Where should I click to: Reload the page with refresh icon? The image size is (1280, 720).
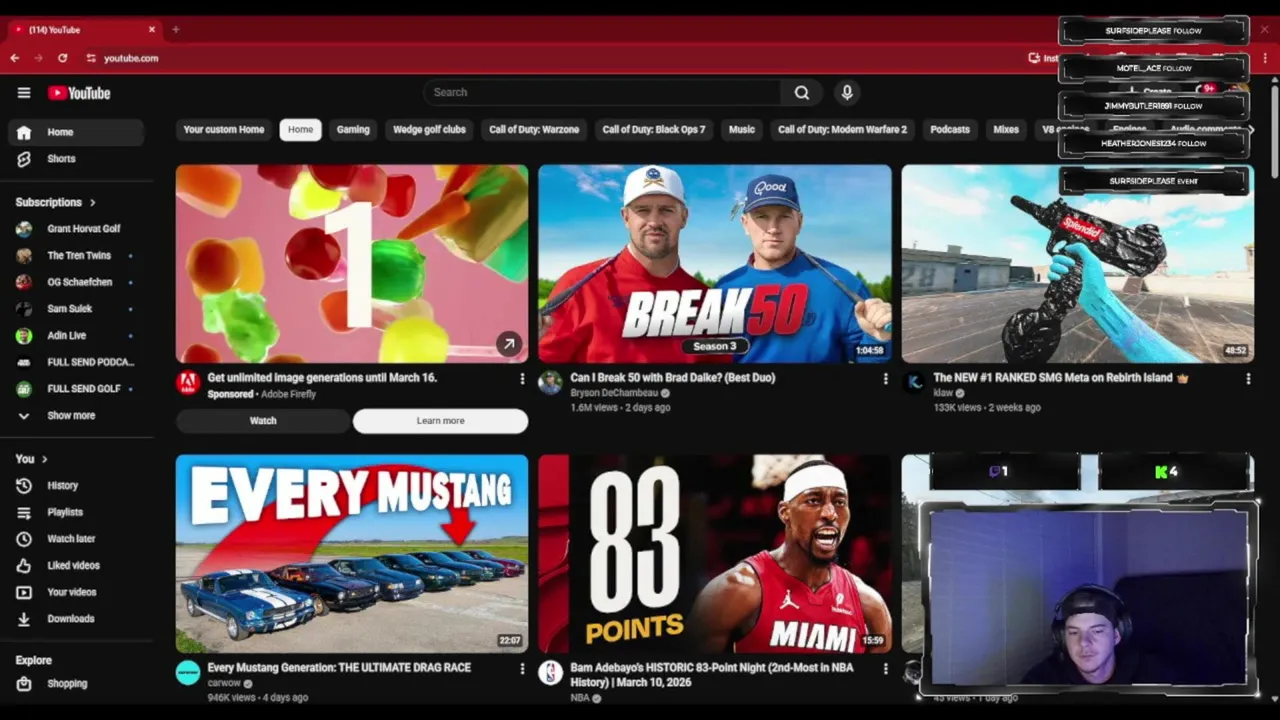pos(62,58)
